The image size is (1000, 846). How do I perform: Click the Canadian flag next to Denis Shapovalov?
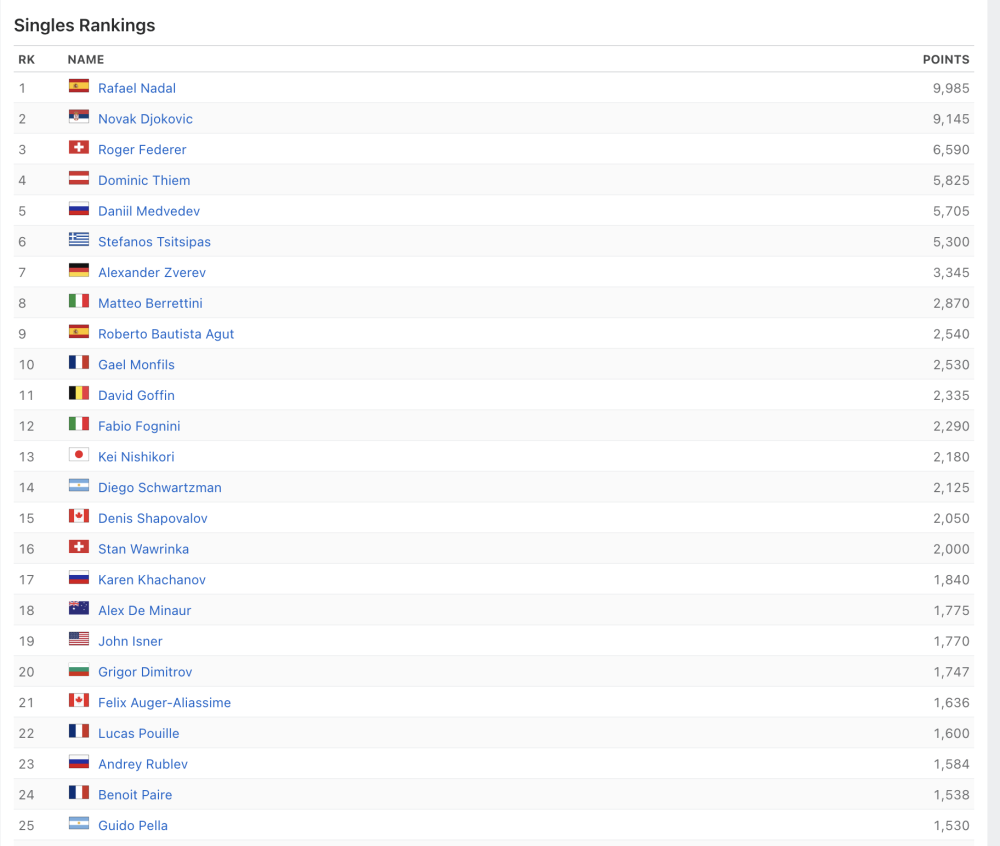(x=78, y=518)
